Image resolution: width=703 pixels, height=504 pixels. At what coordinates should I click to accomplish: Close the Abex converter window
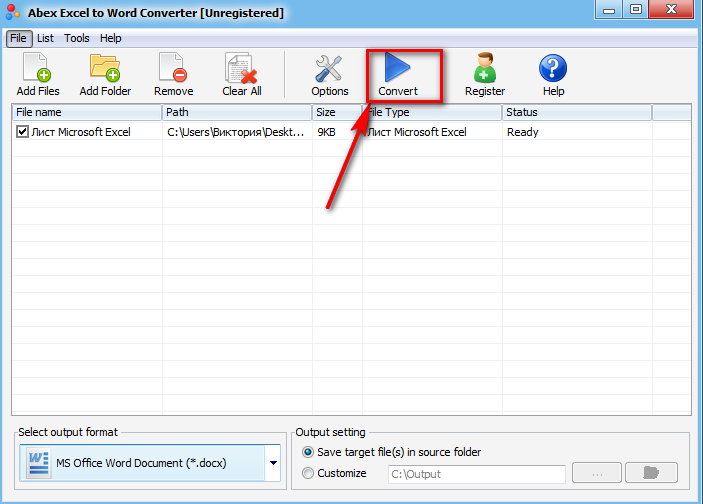click(671, 10)
